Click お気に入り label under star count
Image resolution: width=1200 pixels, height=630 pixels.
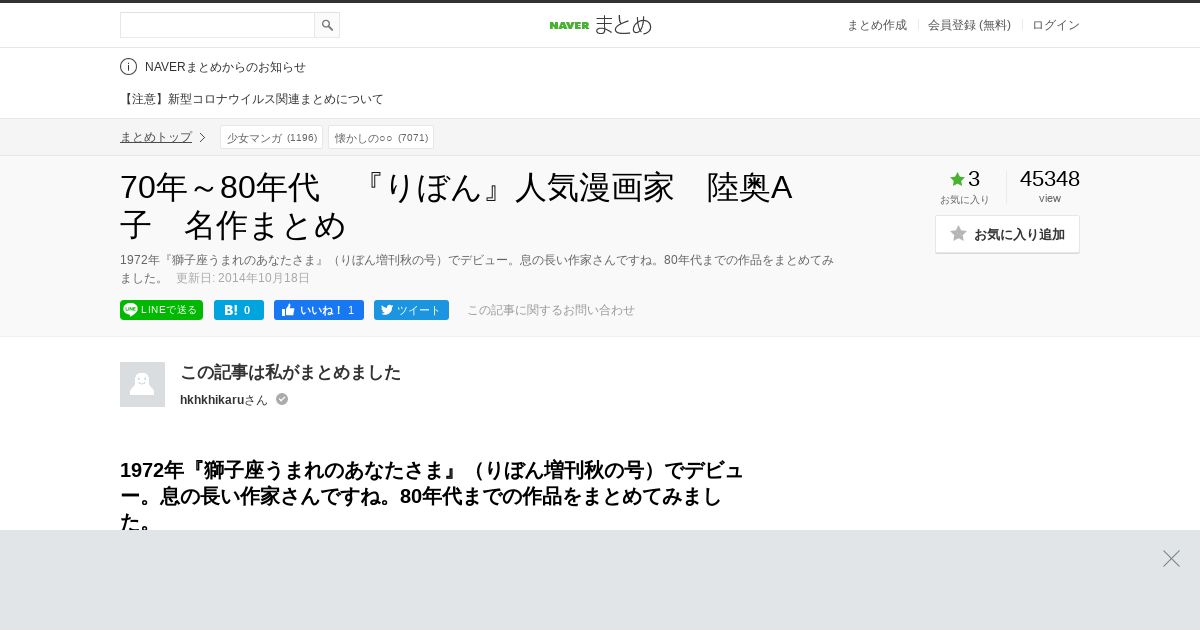(x=964, y=199)
